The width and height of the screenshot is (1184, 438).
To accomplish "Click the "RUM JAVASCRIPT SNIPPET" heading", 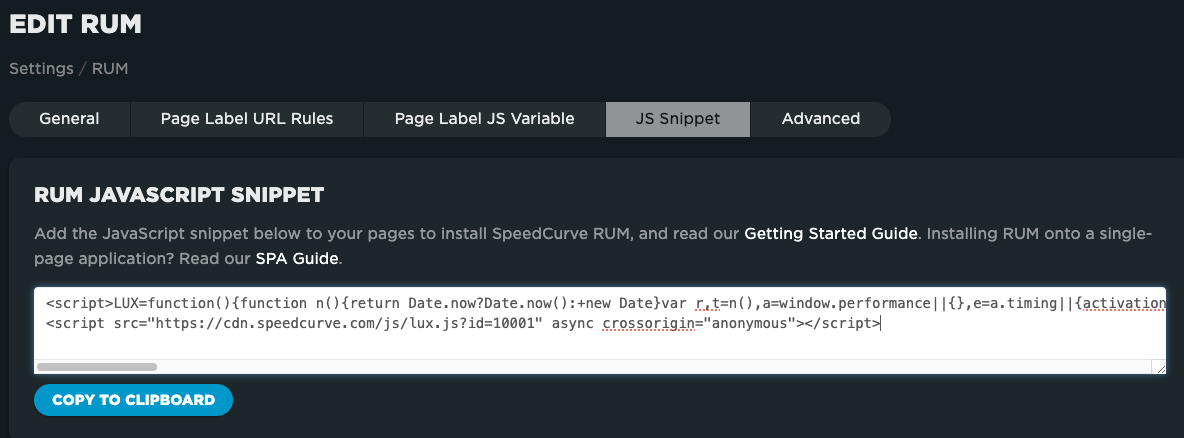I will tap(179, 195).
